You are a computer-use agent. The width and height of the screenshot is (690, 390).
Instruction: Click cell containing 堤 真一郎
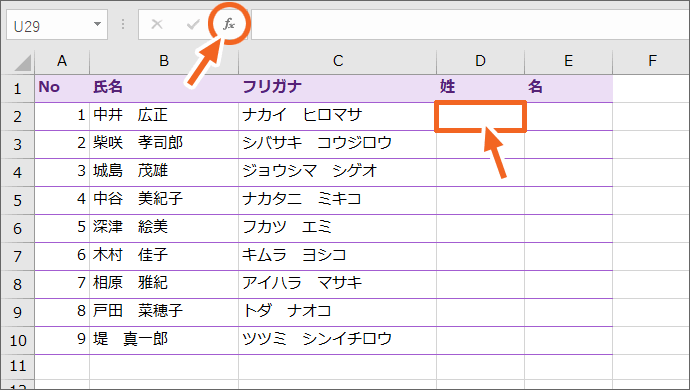click(x=164, y=340)
